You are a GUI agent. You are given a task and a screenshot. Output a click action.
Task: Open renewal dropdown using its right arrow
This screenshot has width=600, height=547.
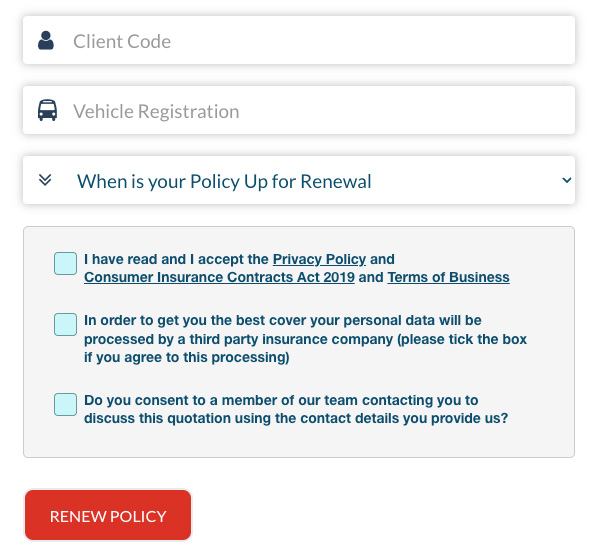tap(566, 181)
